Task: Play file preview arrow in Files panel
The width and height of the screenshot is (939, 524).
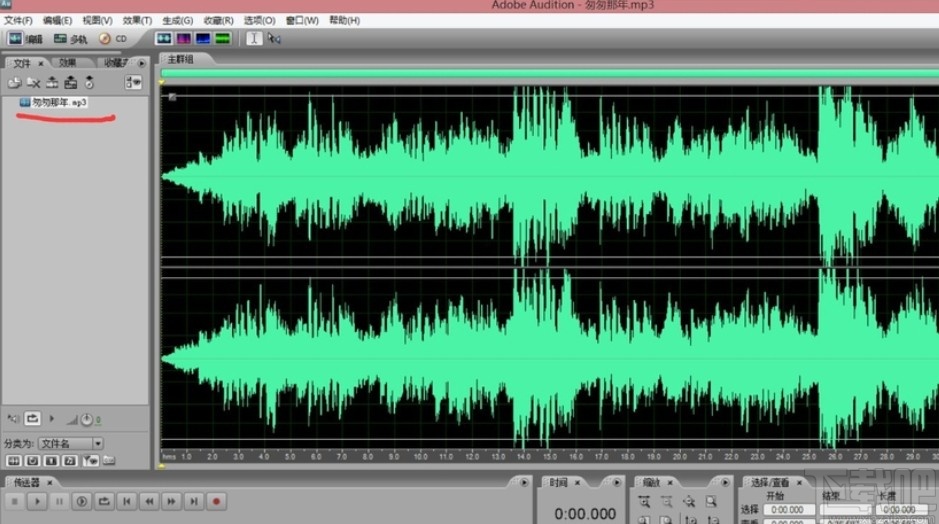Action: [x=52, y=419]
